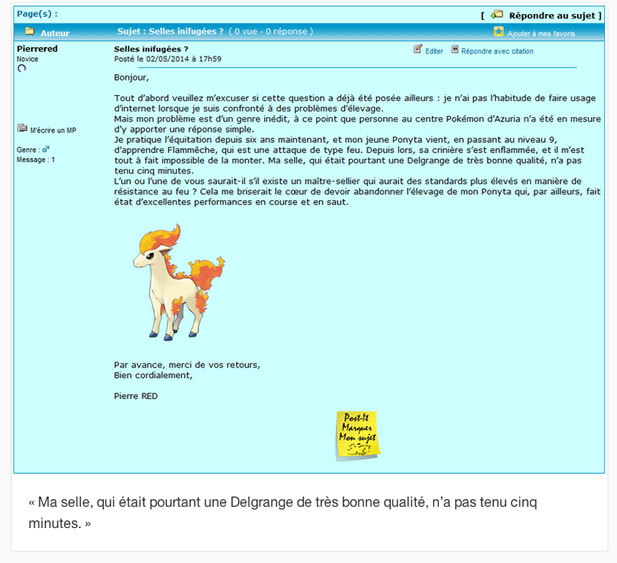Click the Pierre RED signature
The height and width of the screenshot is (563, 617).
point(136,396)
